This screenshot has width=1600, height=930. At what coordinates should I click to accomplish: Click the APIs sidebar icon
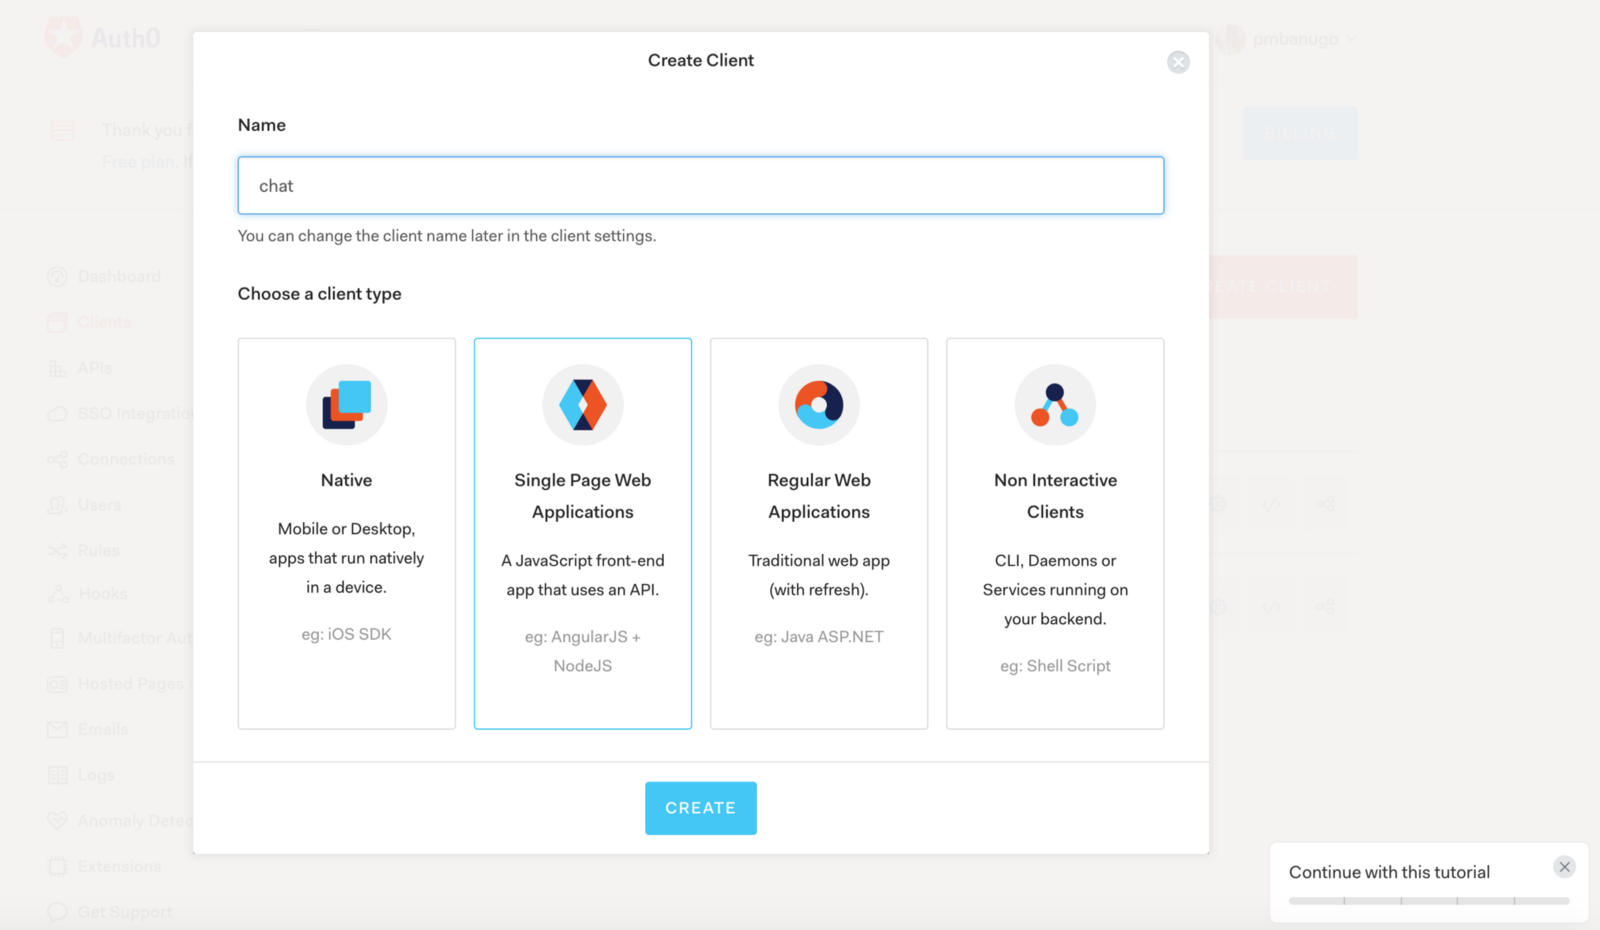(x=57, y=368)
